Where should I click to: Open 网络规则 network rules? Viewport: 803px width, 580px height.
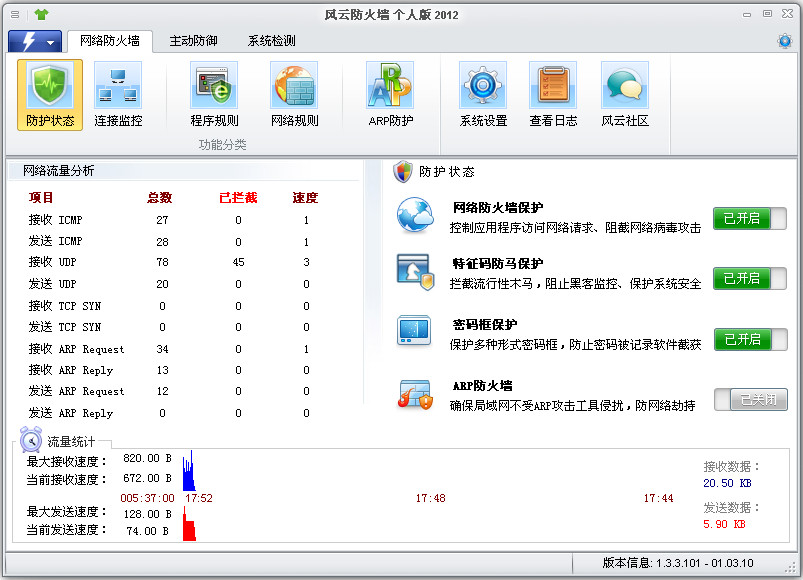coord(294,95)
